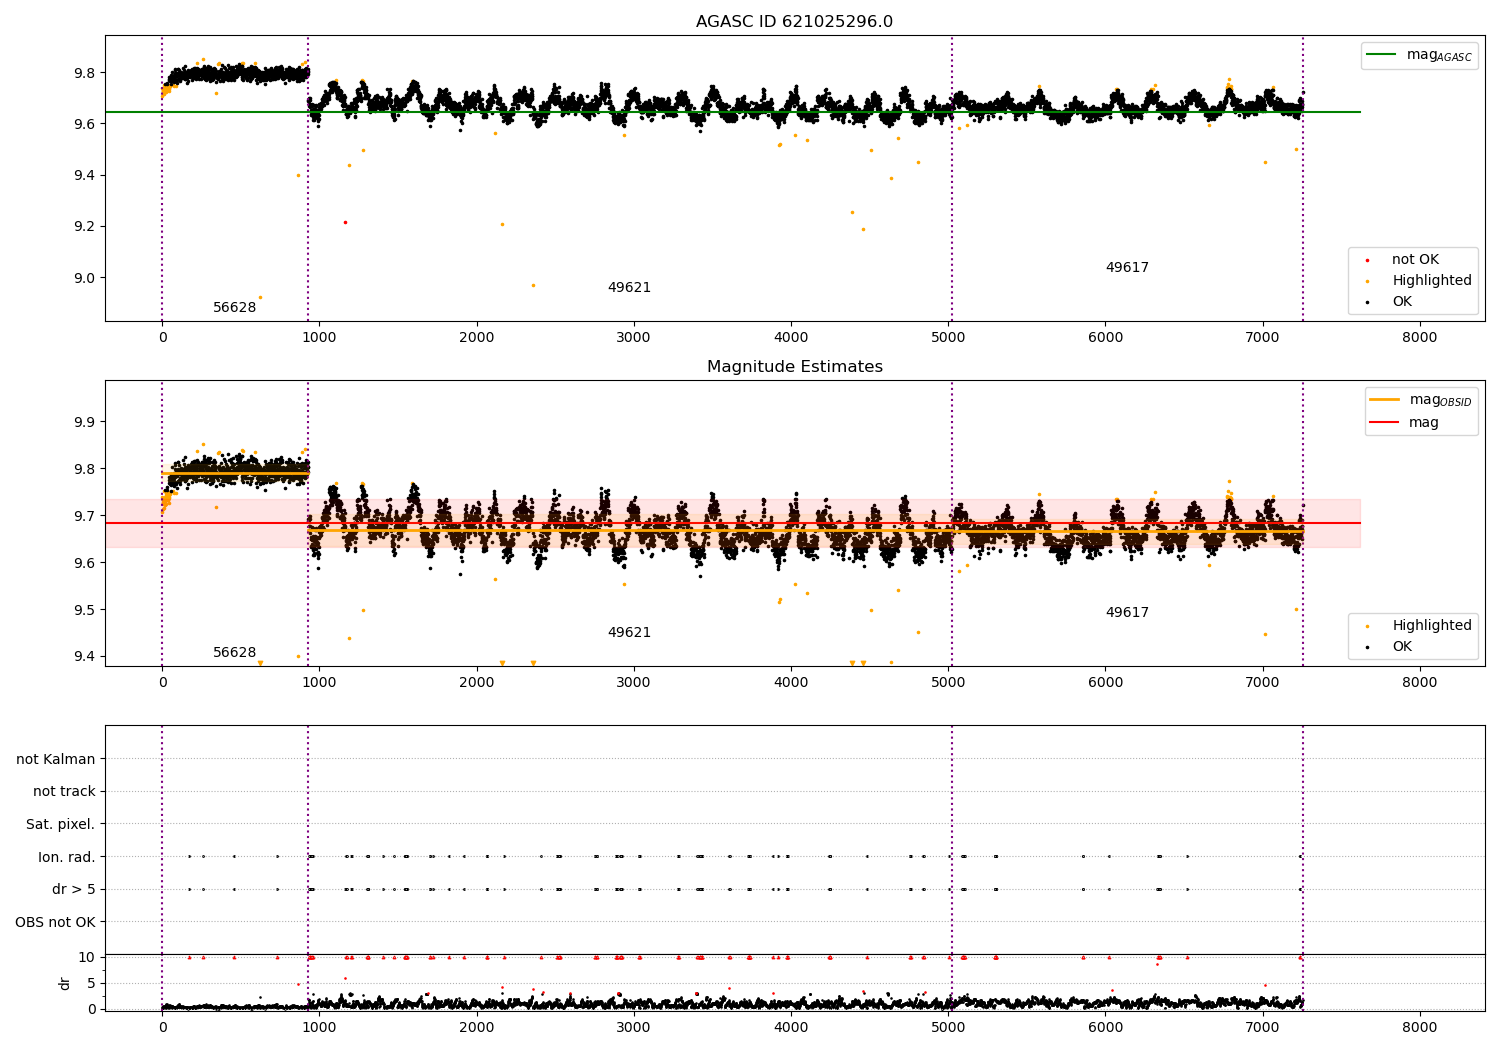Click the Magnitude Estimates subplot title

(794, 367)
